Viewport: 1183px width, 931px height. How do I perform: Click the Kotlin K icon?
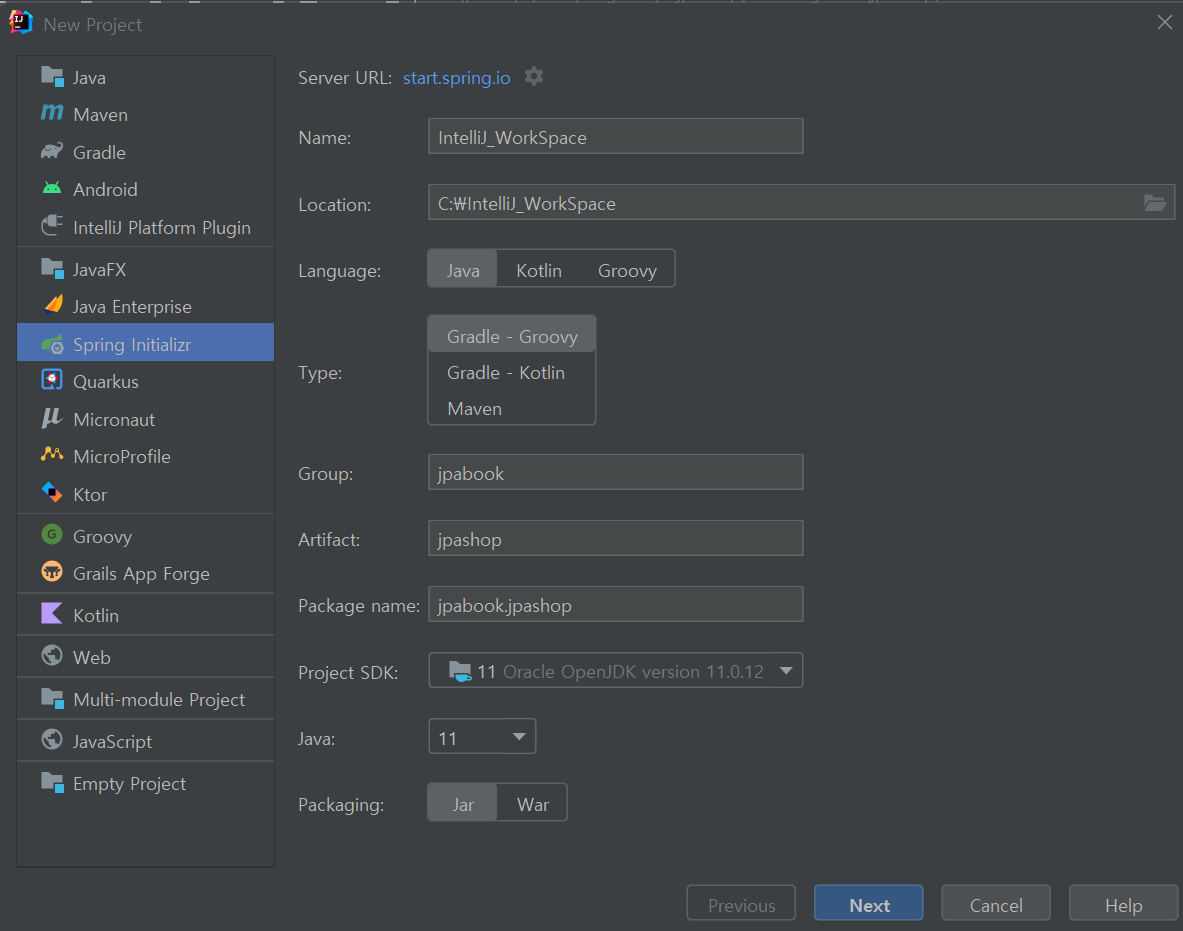click(x=52, y=613)
